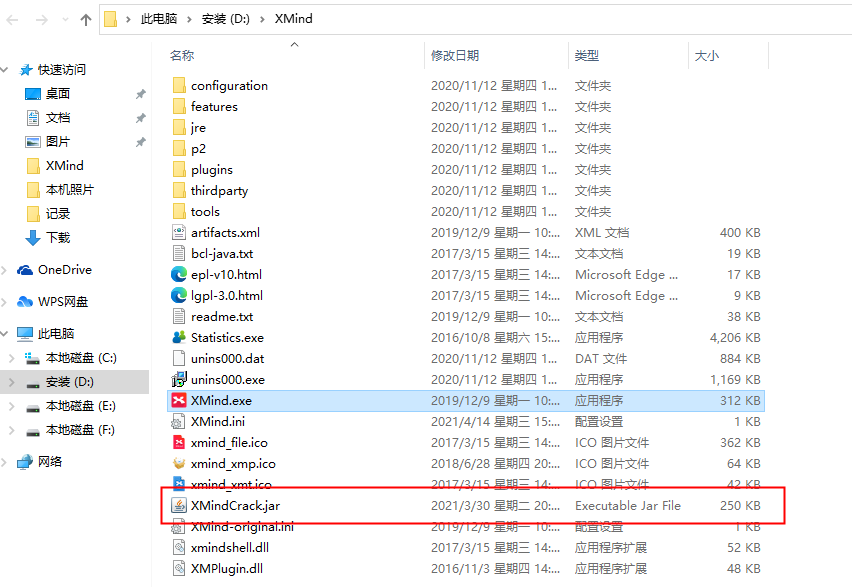The height and width of the screenshot is (587, 852).
Task: Click the Edge icon for epl-v10.html
Action: click(179, 274)
